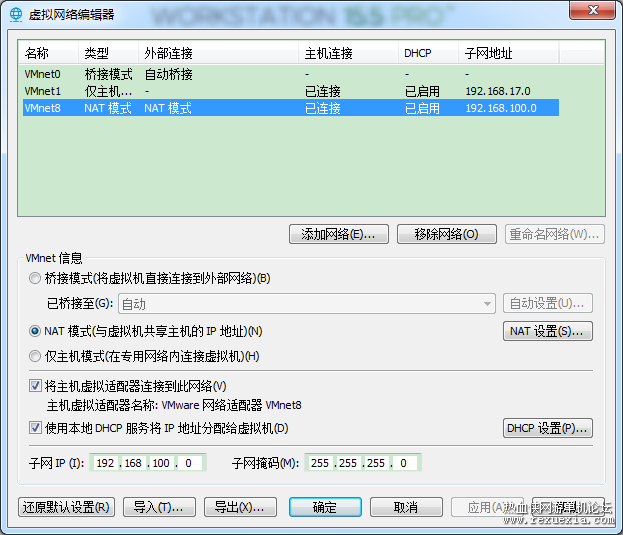Click 添加网络(E) button
This screenshot has width=623, height=535.
coord(339,234)
